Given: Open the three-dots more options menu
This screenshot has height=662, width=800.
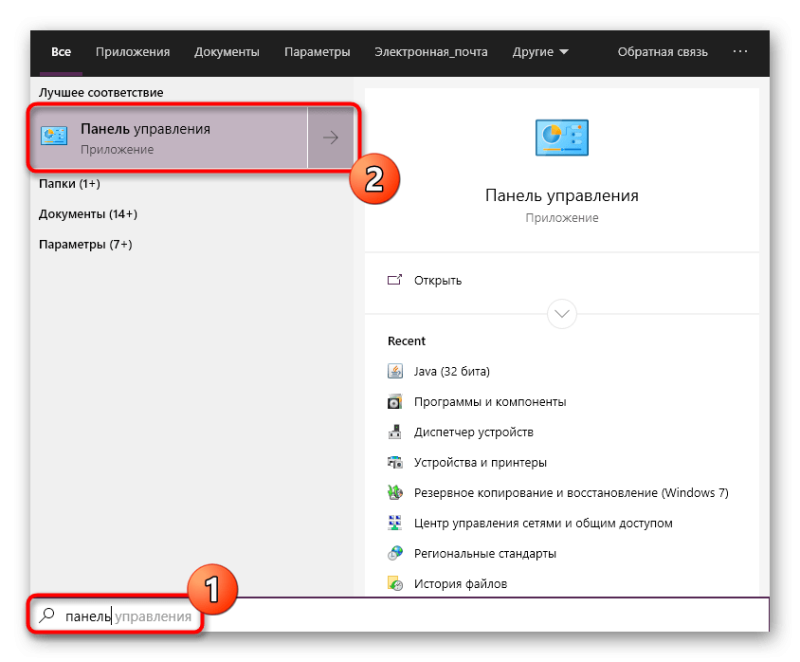Looking at the screenshot, I should (x=740, y=51).
